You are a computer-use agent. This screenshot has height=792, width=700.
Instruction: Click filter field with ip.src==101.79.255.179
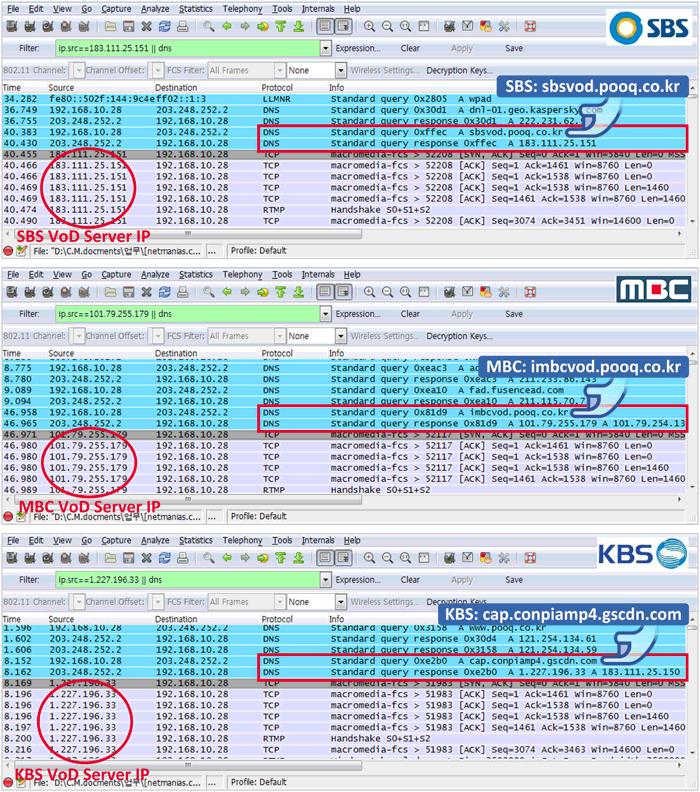tap(187, 314)
